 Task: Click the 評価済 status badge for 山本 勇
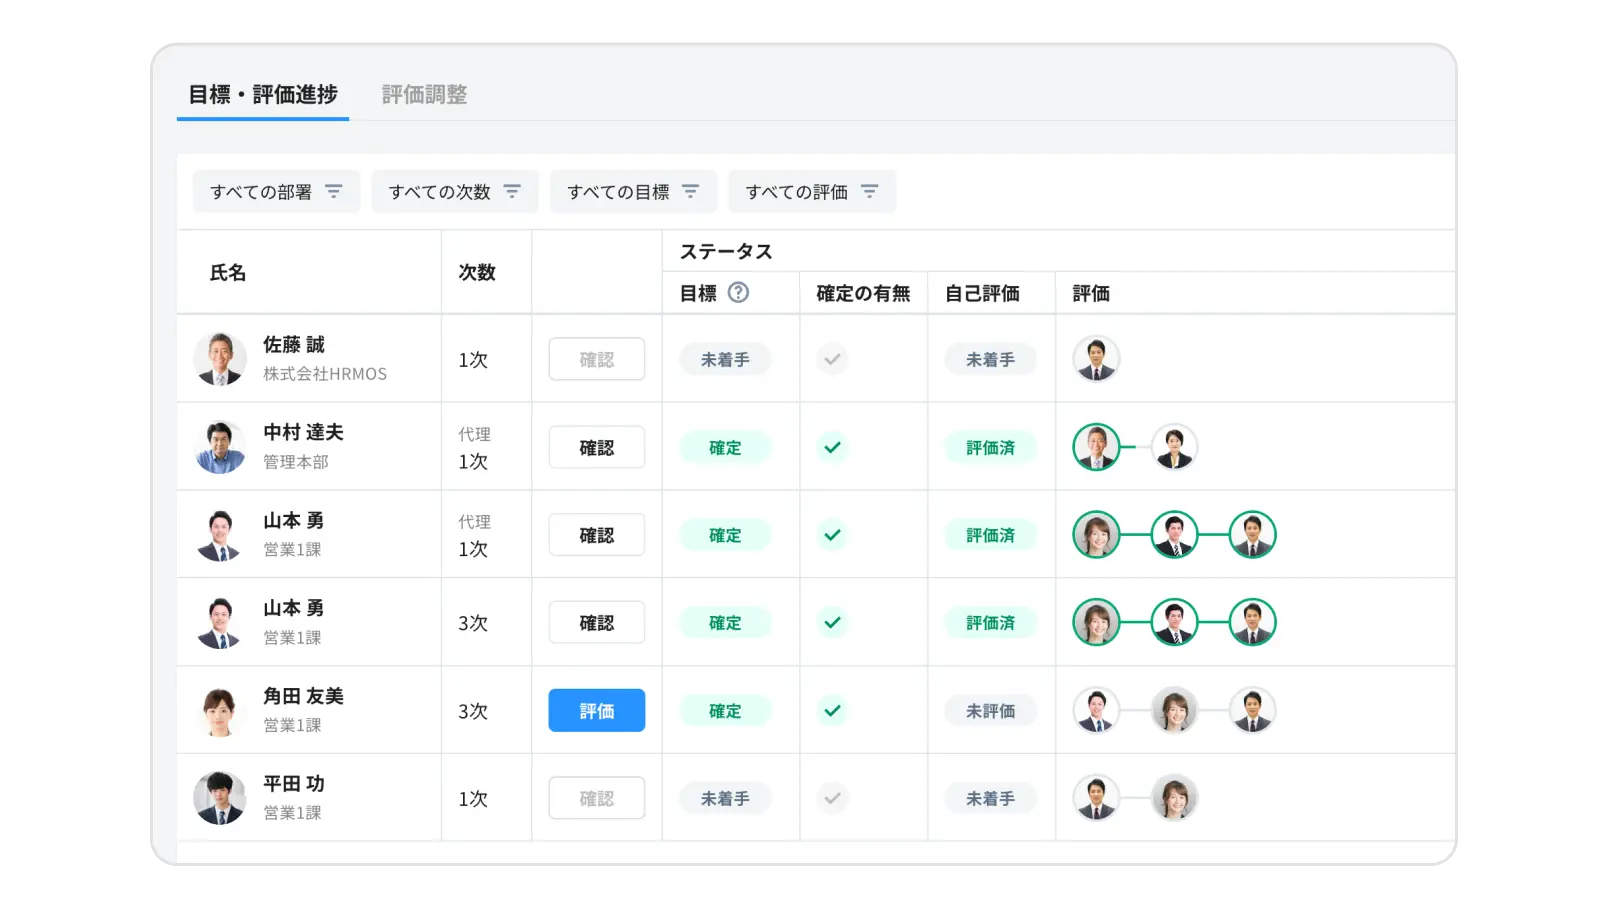pyautogui.click(x=990, y=535)
